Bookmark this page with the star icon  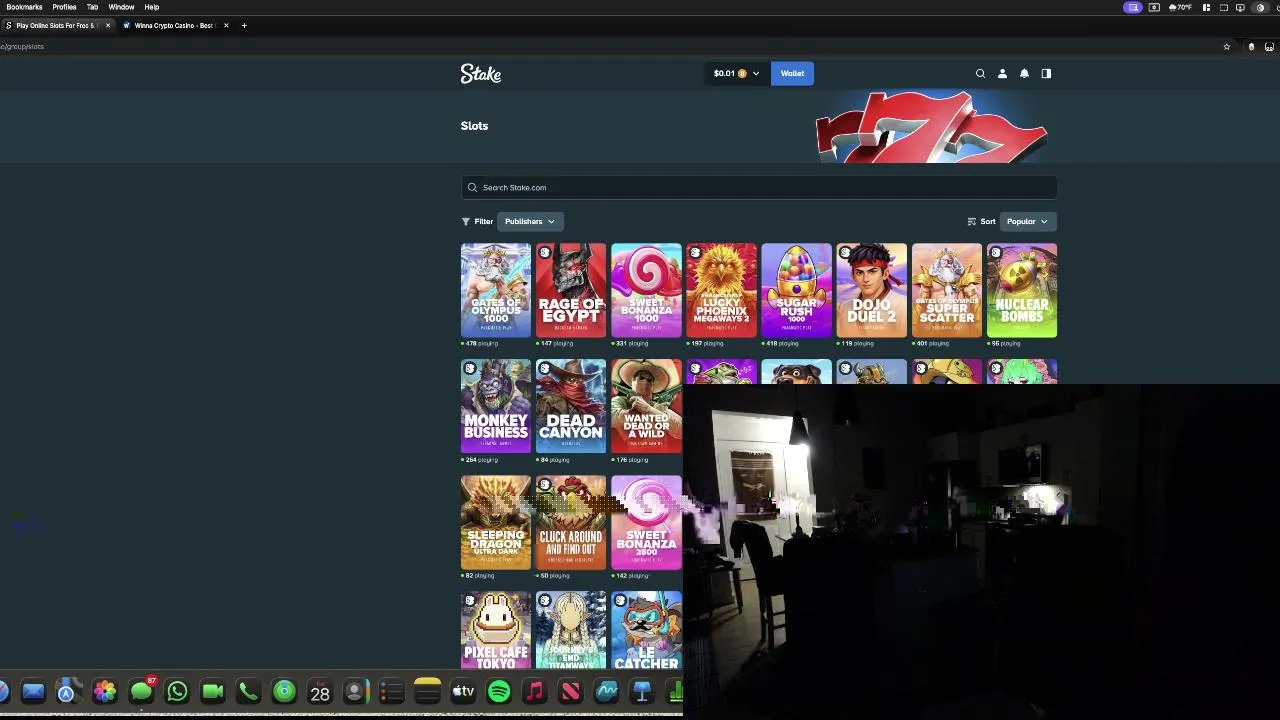click(1227, 46)
